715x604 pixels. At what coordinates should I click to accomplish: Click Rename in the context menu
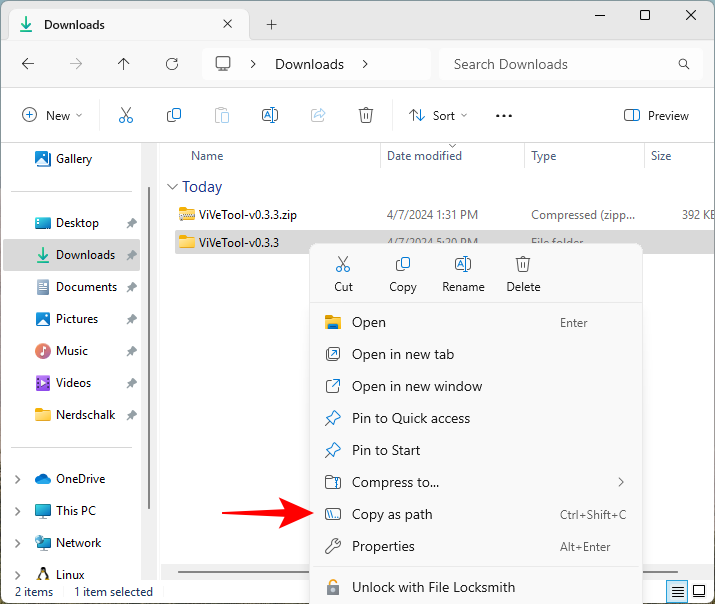tap(463, 274)
